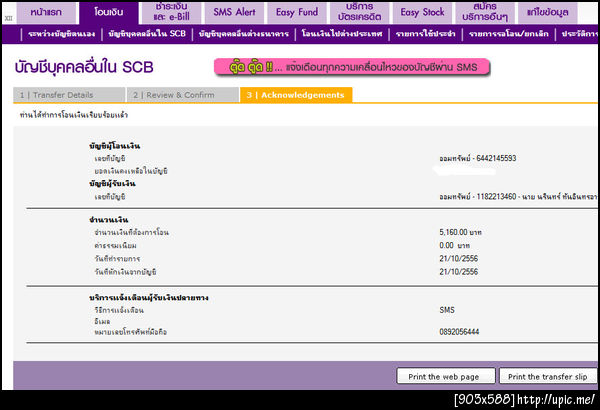Click the บัญชีผู้รับเงิน section heading

112,184
